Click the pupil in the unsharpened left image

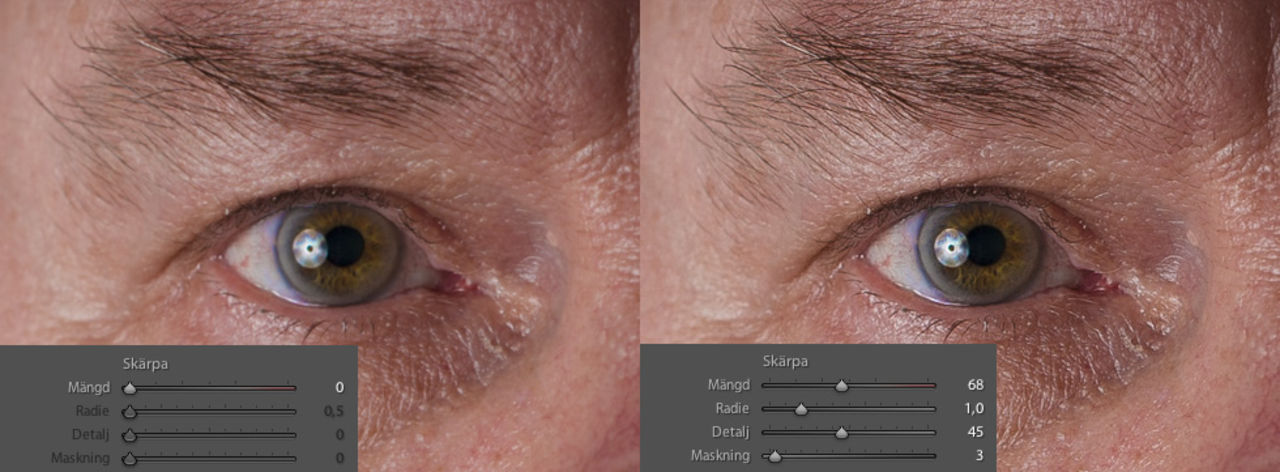click(345, 246)
